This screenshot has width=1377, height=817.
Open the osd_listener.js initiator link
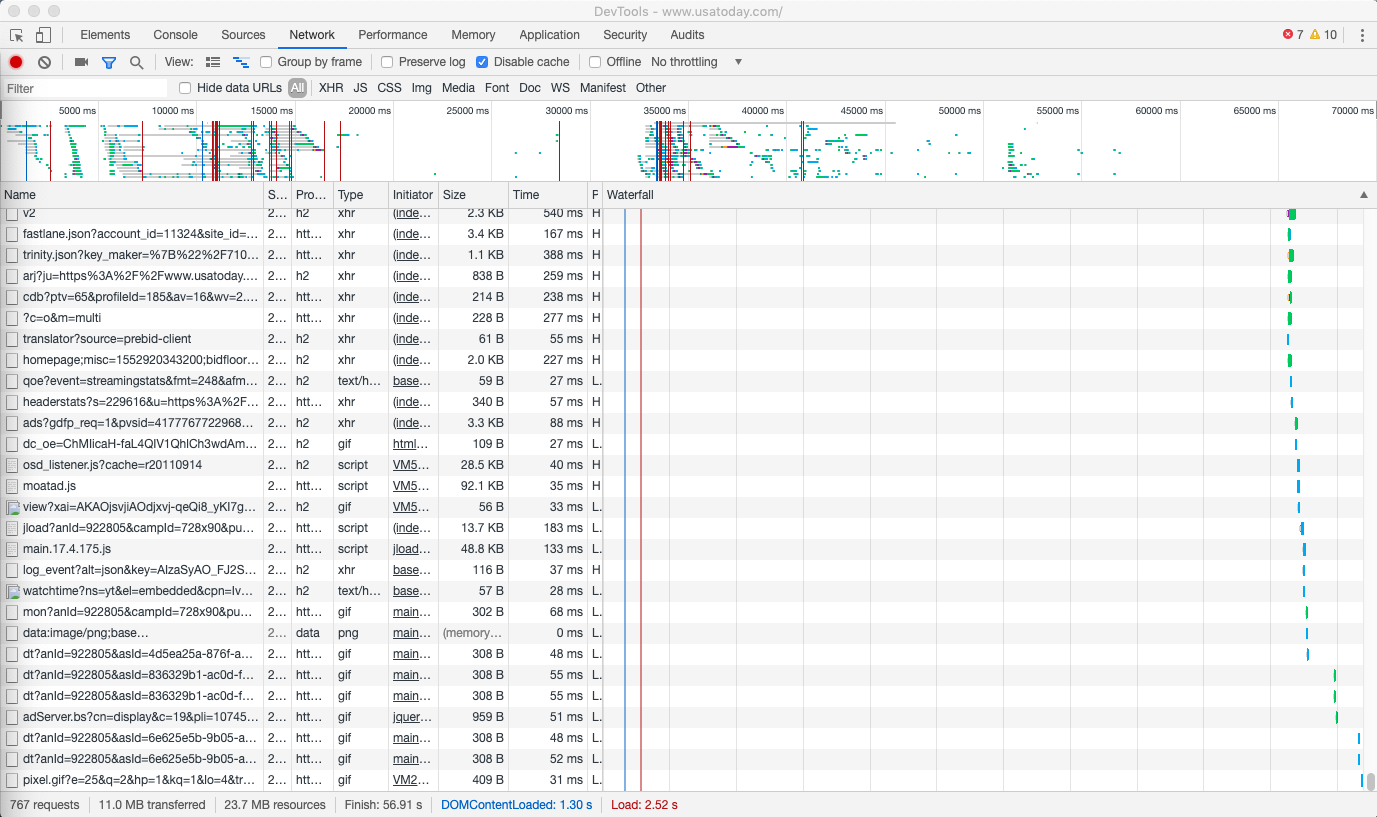point(410,465)
